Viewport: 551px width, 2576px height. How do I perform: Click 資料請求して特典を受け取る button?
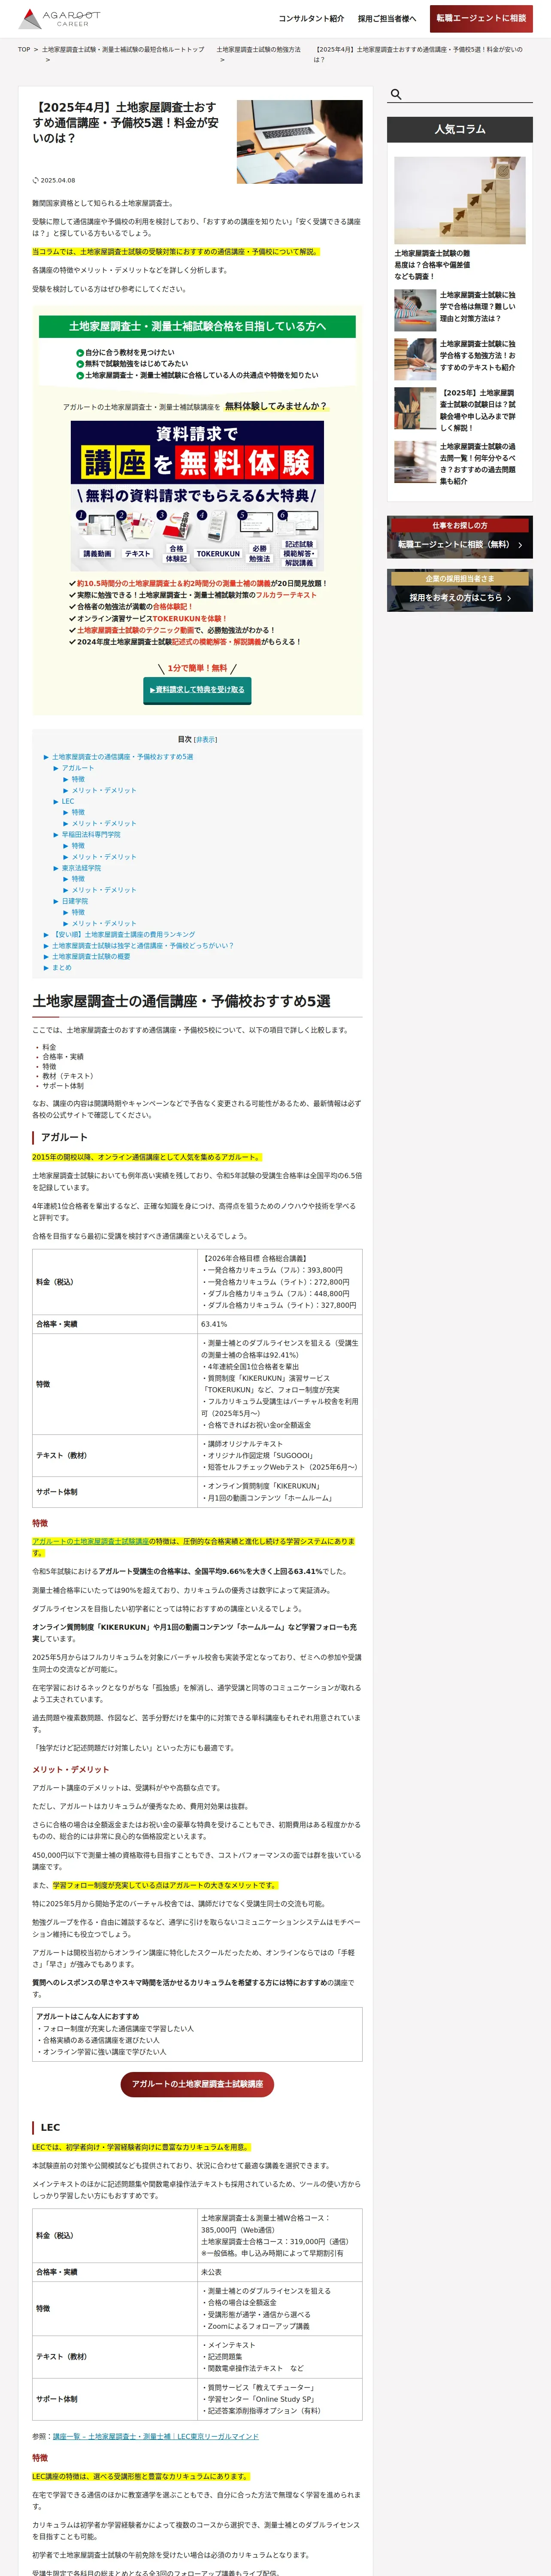click(197, 689)
